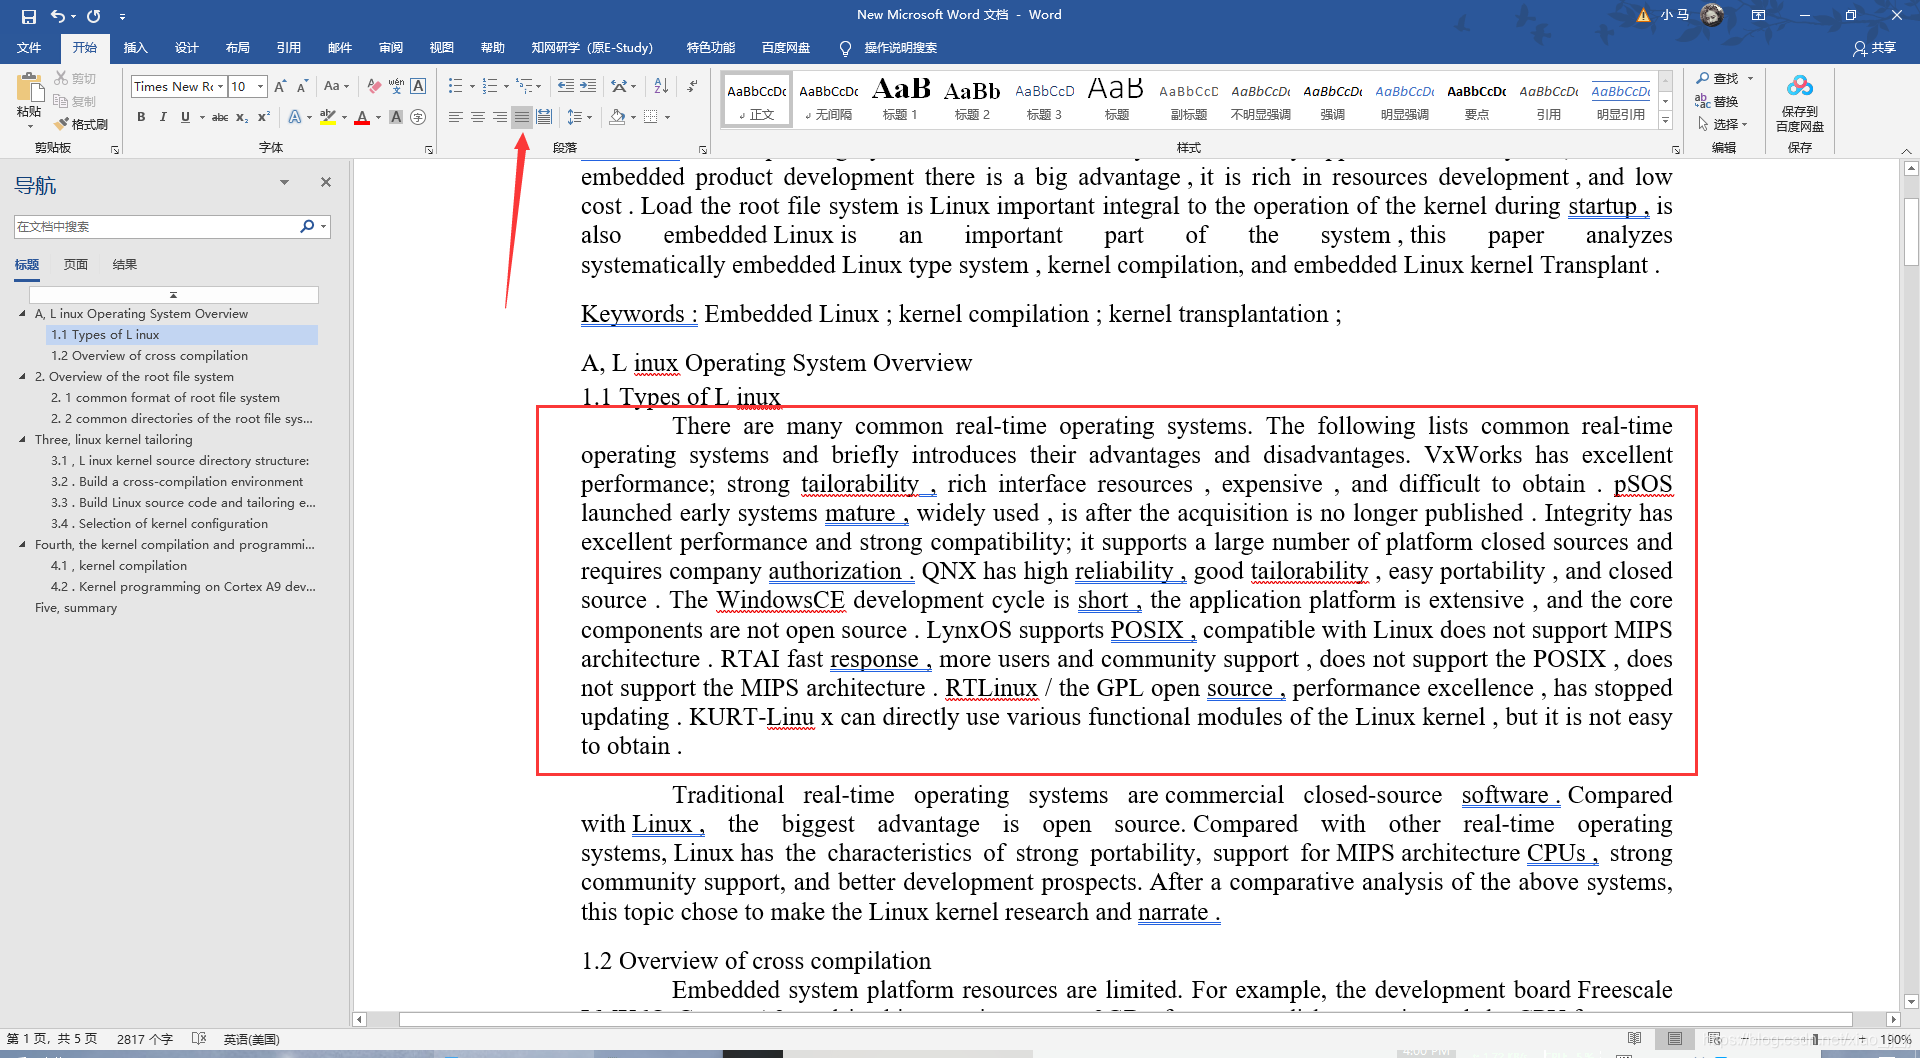Align the paragraph to the left

coord(456,117)
